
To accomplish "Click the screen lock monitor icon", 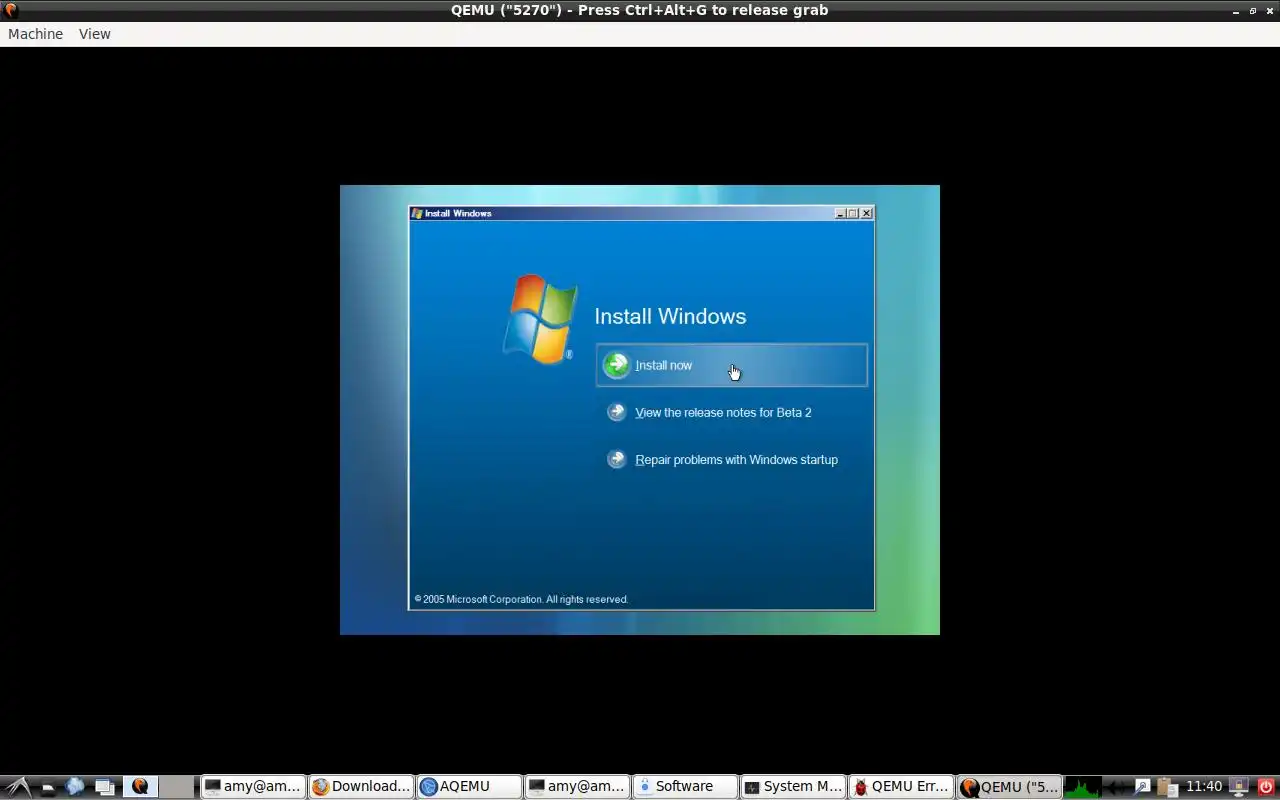I will click(1238, 787).
